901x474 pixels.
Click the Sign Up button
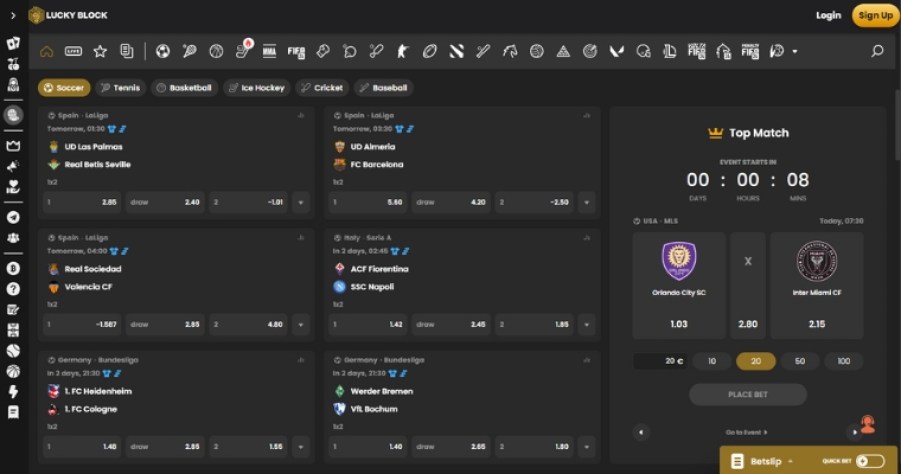[x=876, y=16]
